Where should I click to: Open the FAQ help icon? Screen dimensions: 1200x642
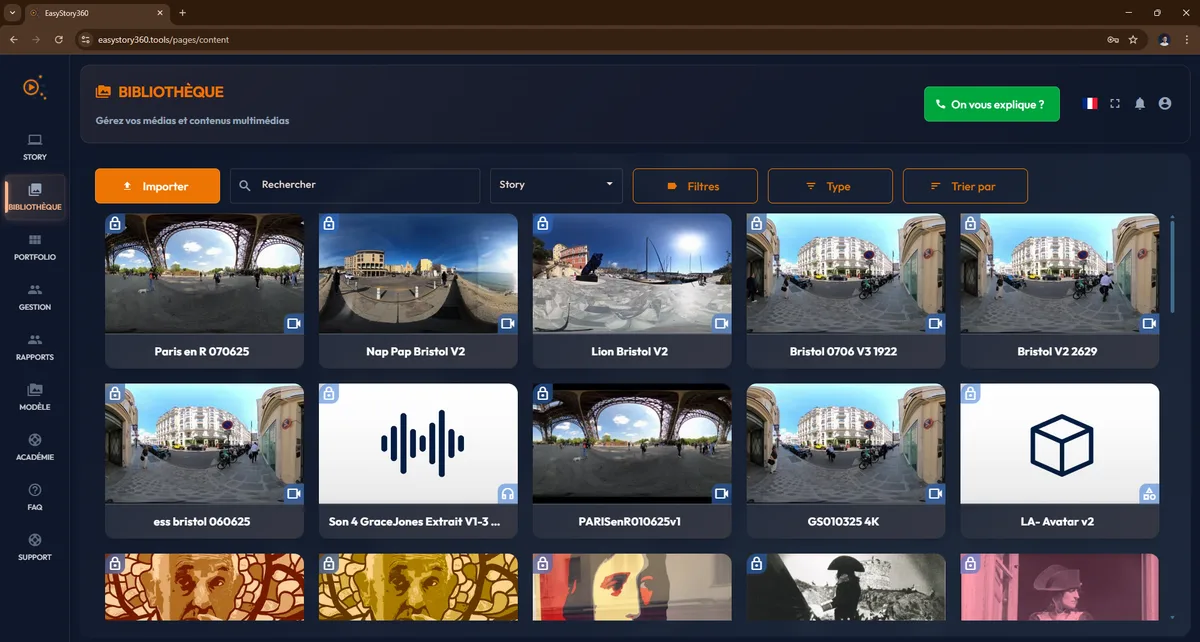(x=35, y=490)
